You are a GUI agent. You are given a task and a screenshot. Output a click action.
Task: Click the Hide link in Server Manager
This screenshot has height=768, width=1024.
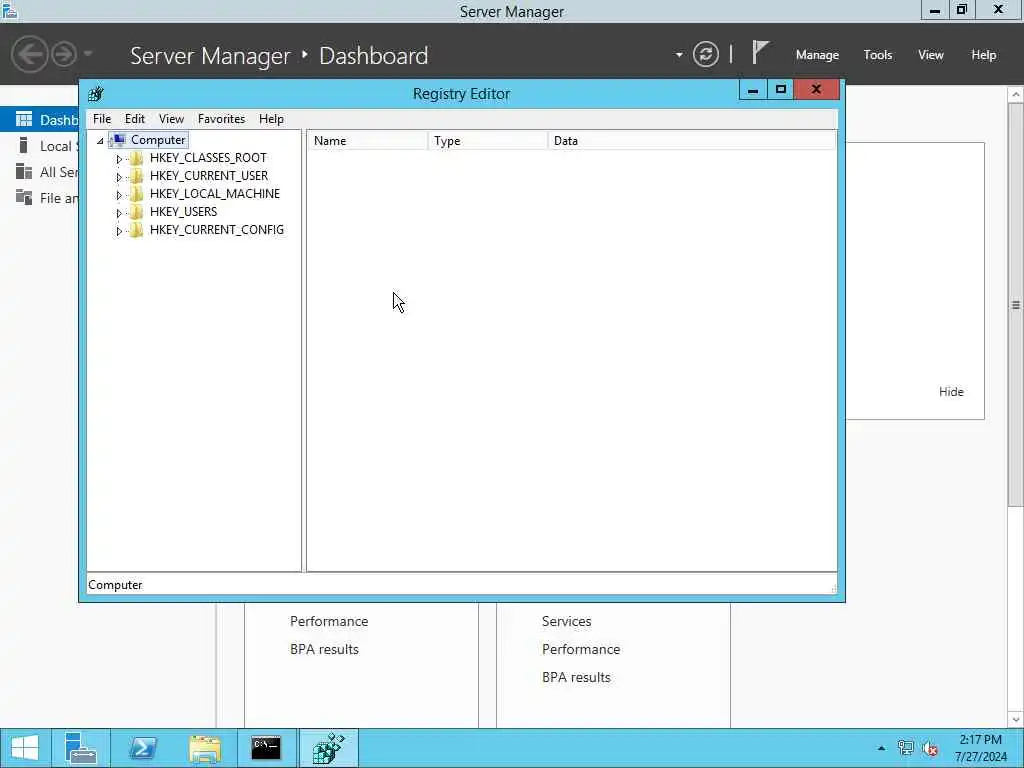pyautogui.click(x=951, y=392)
